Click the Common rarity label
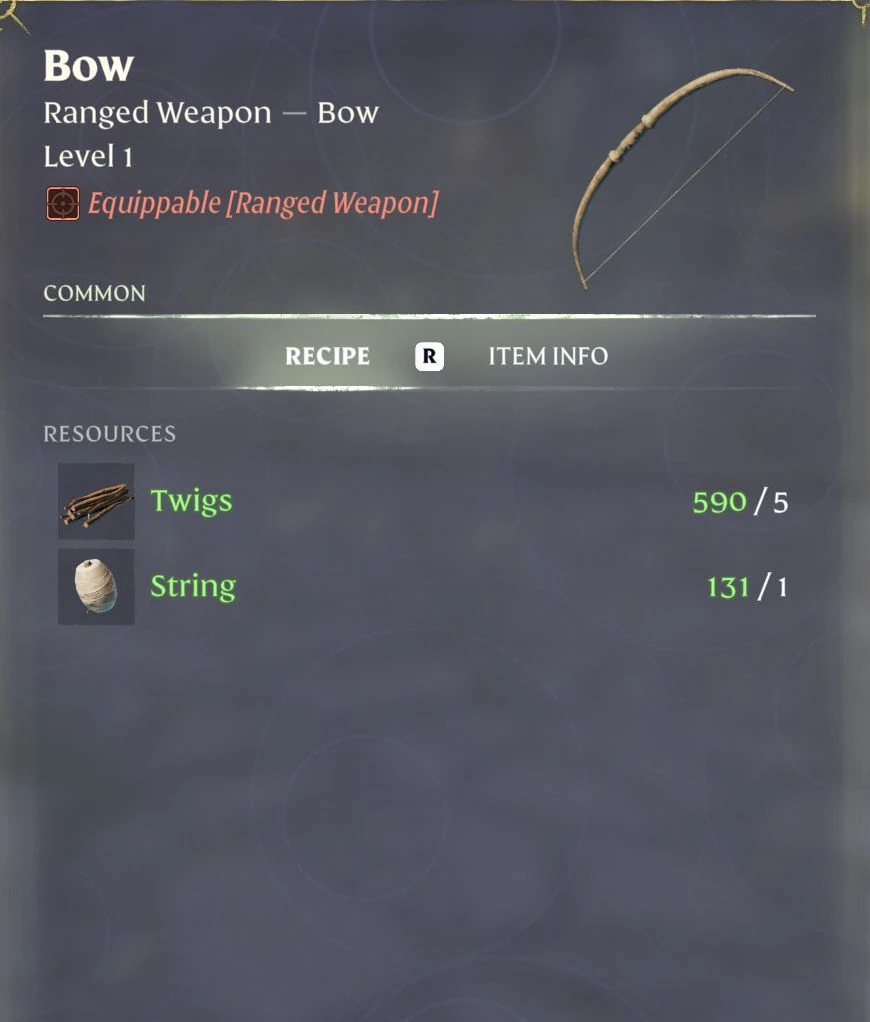This screenshot has width=870, height=1022. 94,293
